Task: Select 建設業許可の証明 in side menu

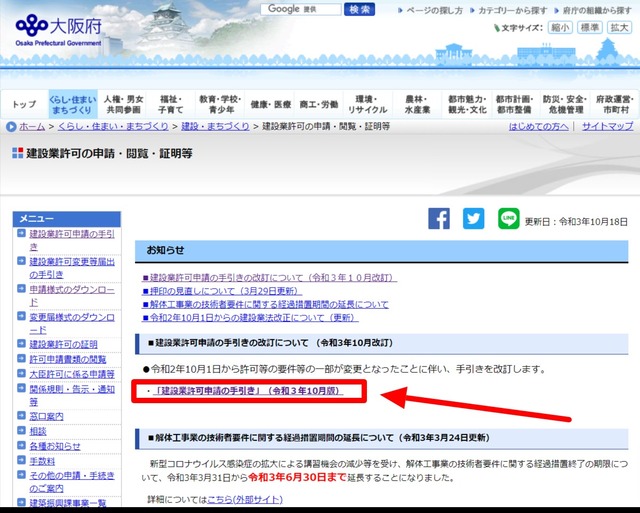Action: [63, 344]
